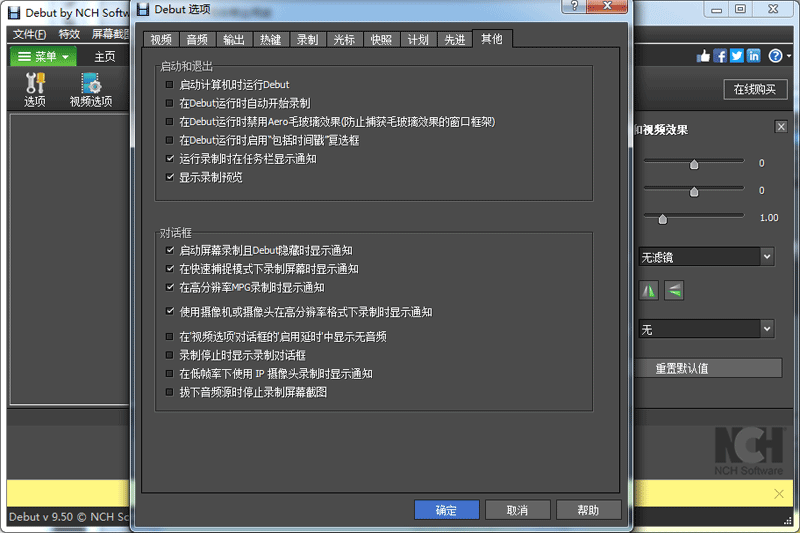Open the 文件(F) menu
The height and width of the screenshot is (533, 800).
(x=30, y=34)
